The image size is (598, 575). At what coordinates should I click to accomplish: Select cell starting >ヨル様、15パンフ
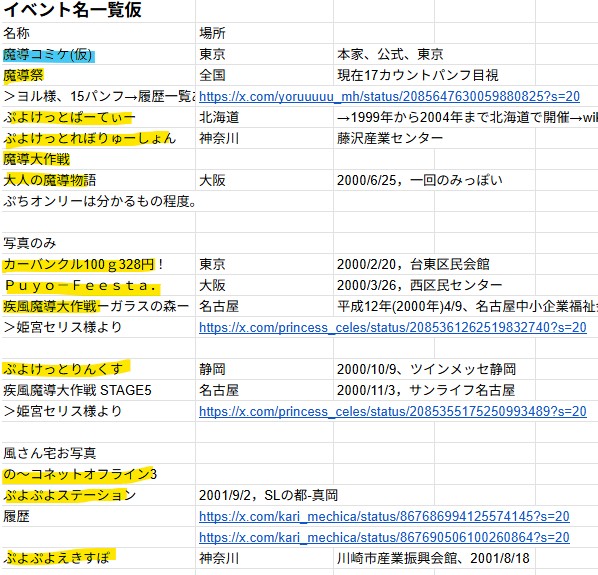click(x=99, y=96)
